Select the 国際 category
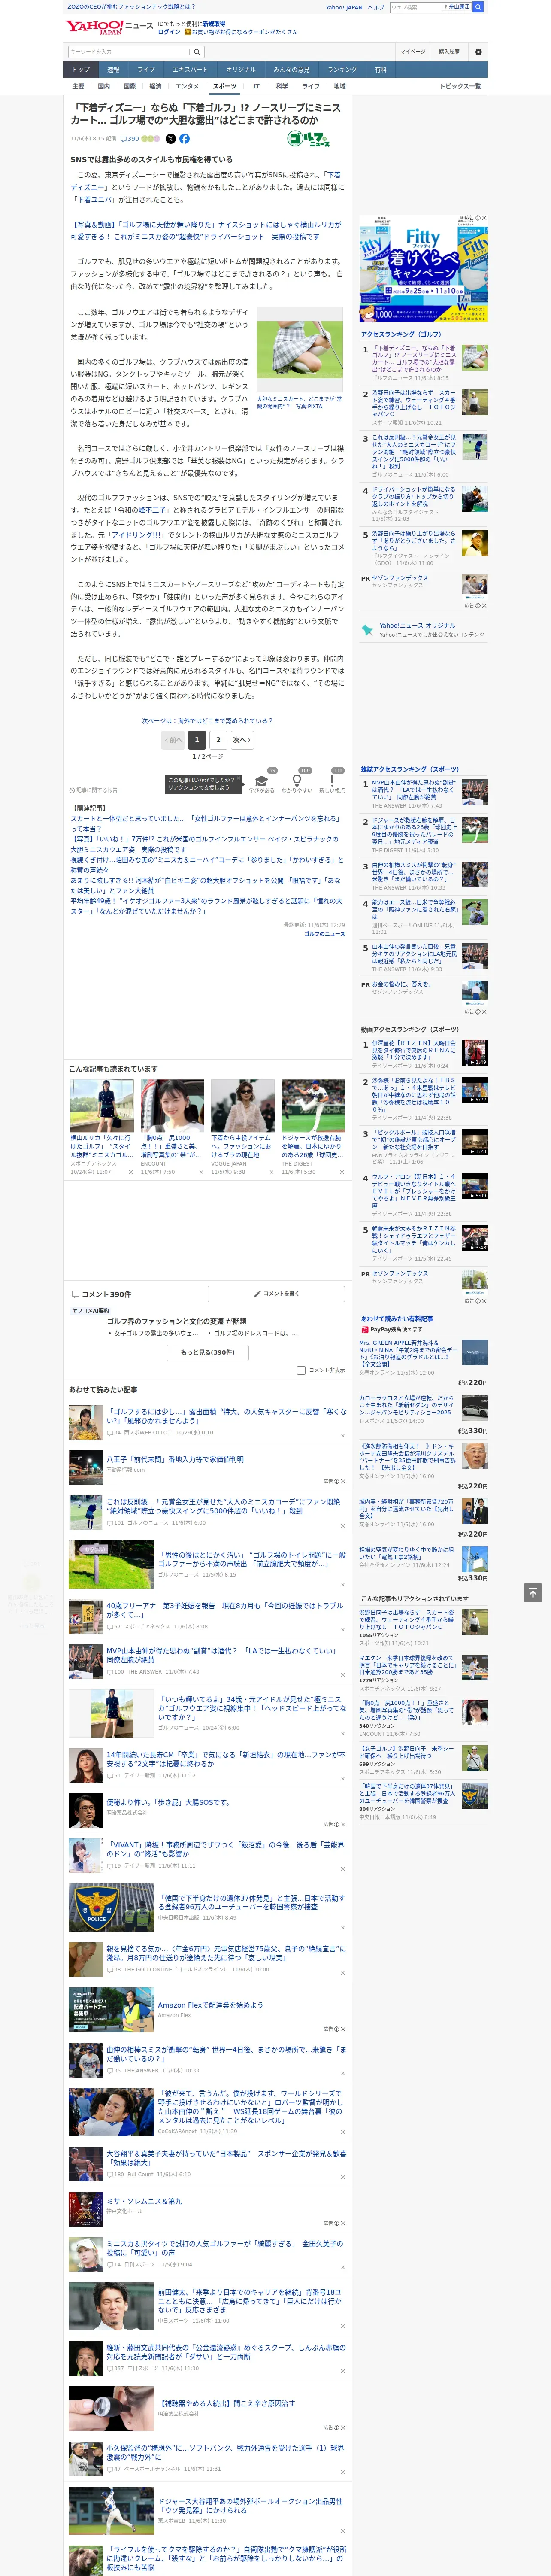Image resolution: width=551 pixels, height=2576 pixels. pyautogui.click(x=129, y=86)
